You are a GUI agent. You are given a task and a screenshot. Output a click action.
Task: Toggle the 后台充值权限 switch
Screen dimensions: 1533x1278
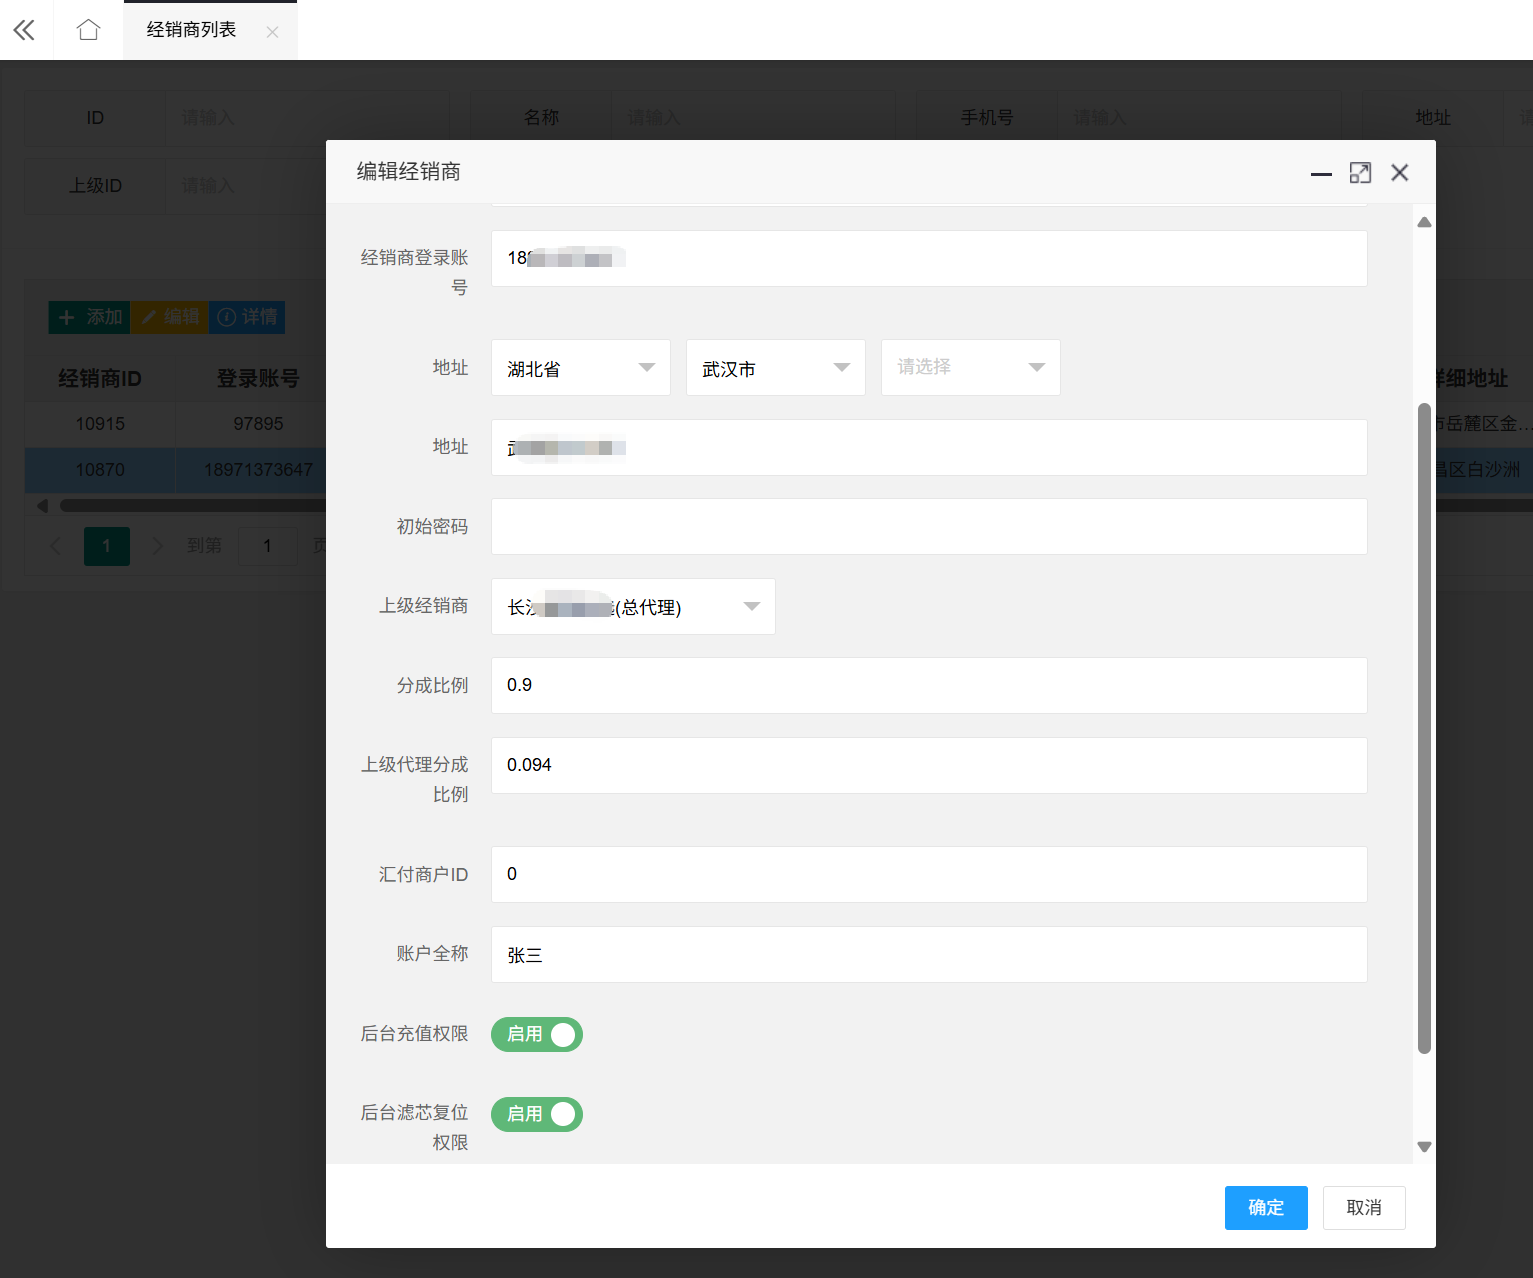pos(537,1034)
